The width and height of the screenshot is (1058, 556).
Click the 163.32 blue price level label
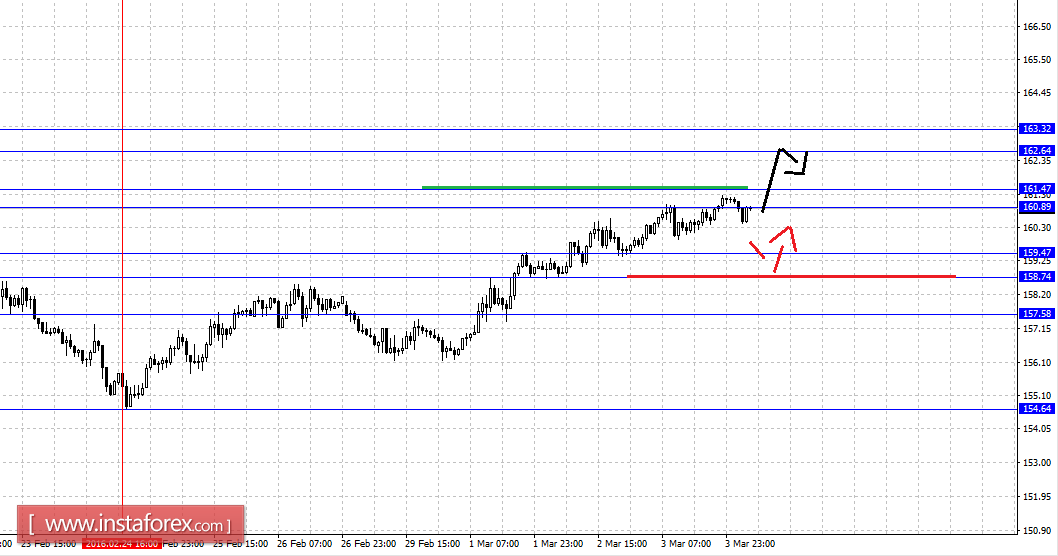[1036, 128]
